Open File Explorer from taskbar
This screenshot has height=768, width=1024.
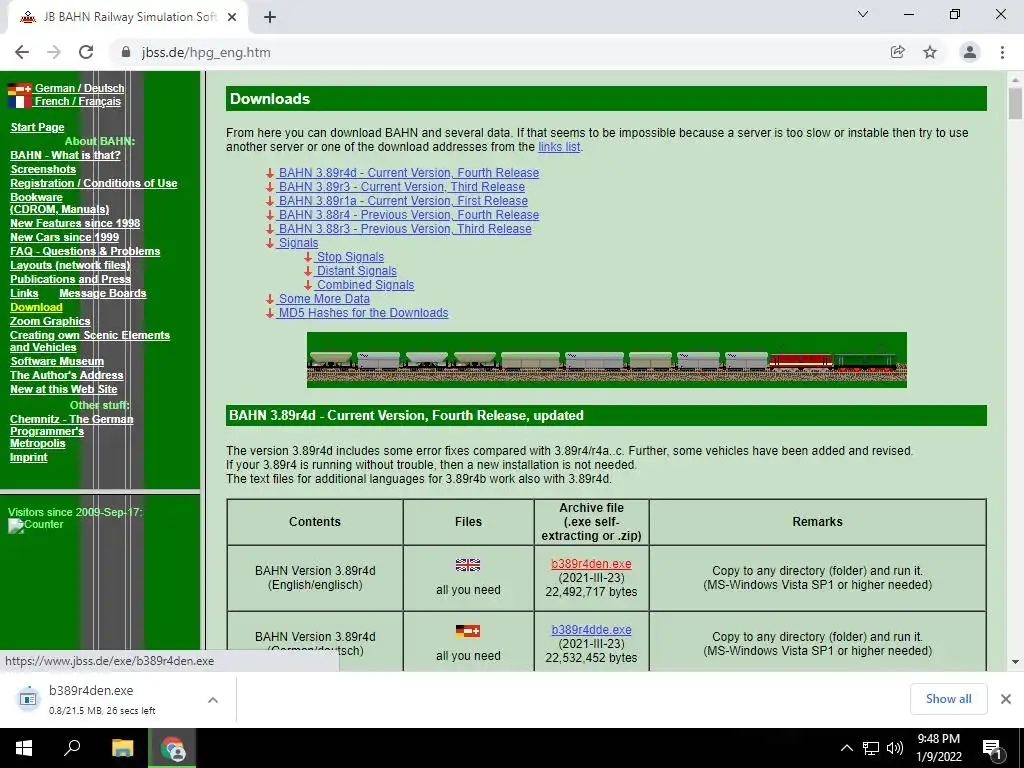click(x=122, y=748)
